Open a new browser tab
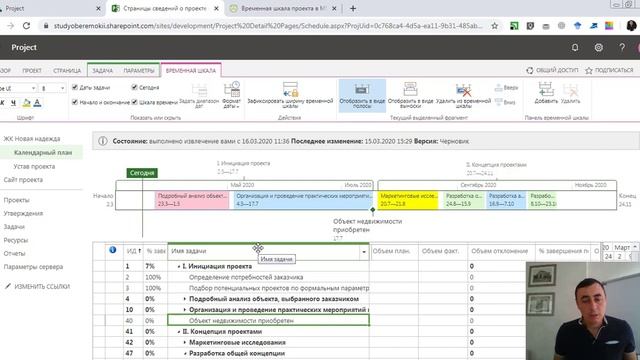 tap(353, 9)
